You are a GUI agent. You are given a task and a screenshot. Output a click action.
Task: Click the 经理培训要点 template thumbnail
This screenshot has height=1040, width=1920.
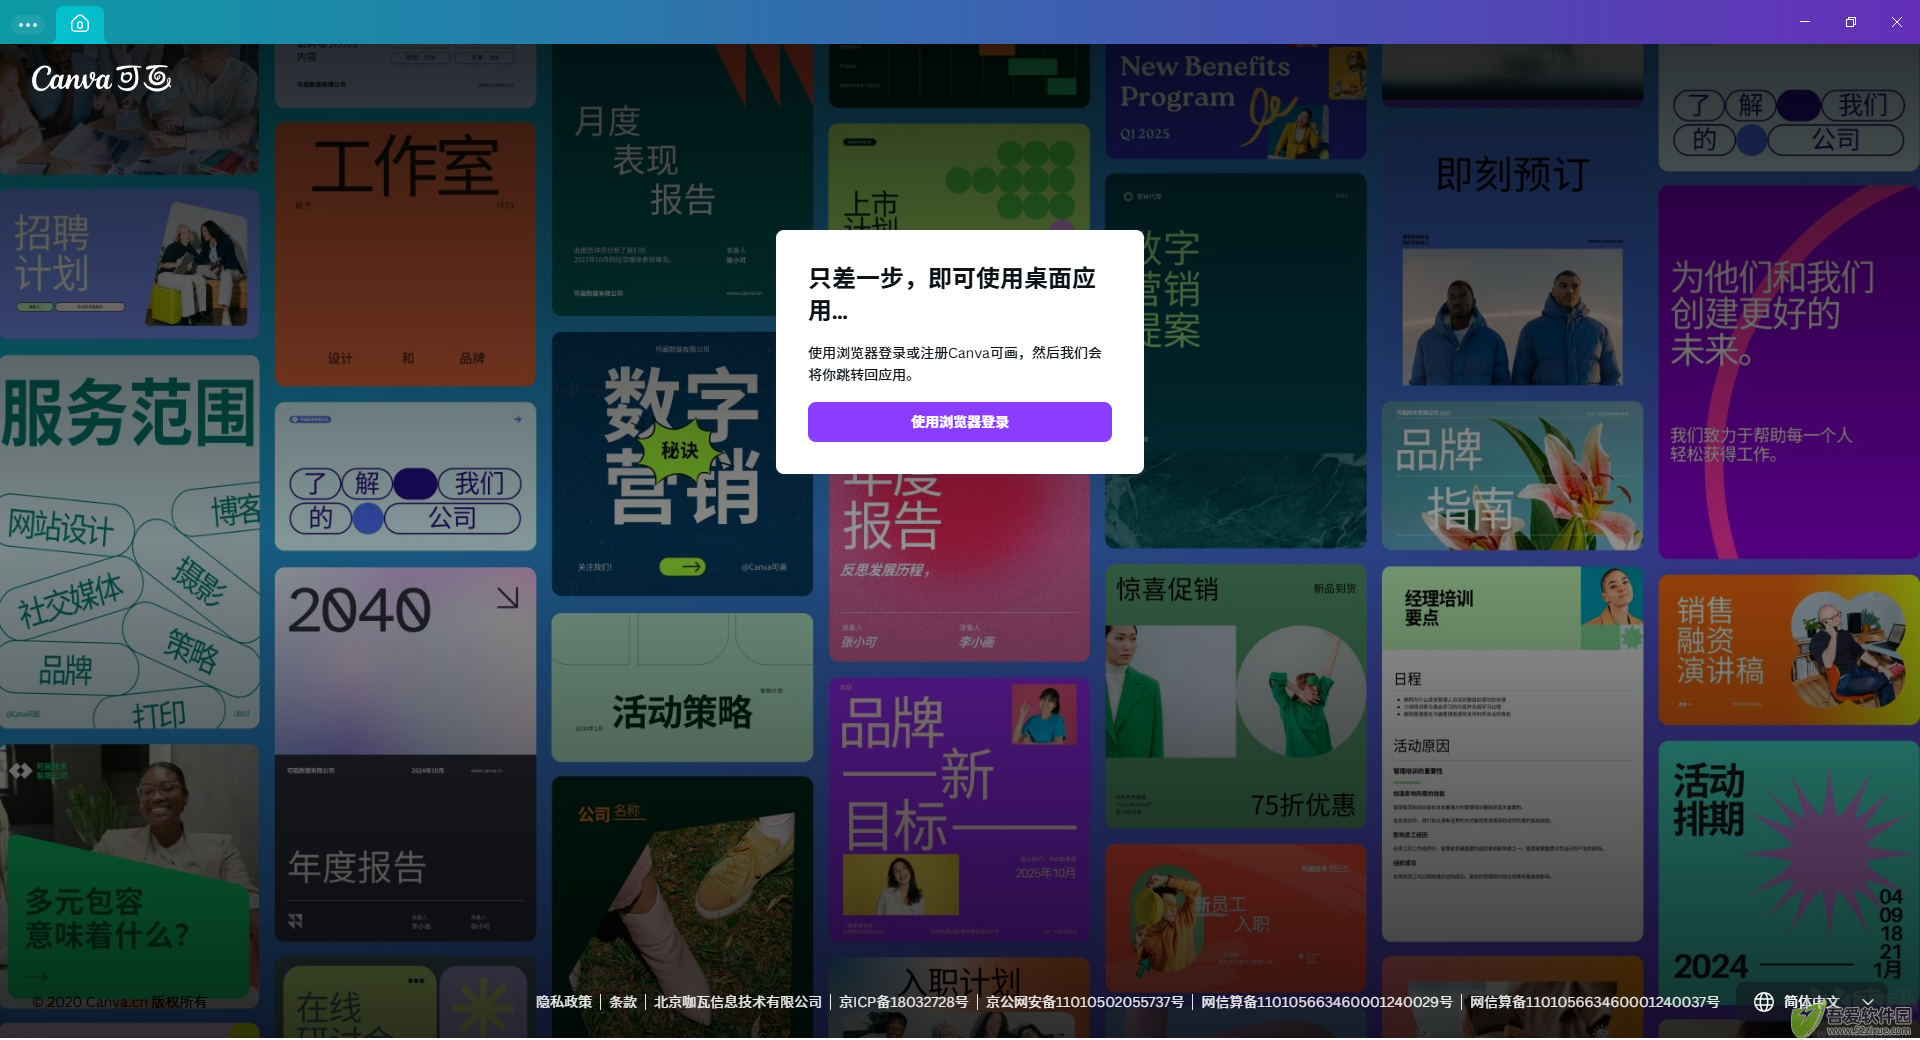click(x=1512, y=754)
